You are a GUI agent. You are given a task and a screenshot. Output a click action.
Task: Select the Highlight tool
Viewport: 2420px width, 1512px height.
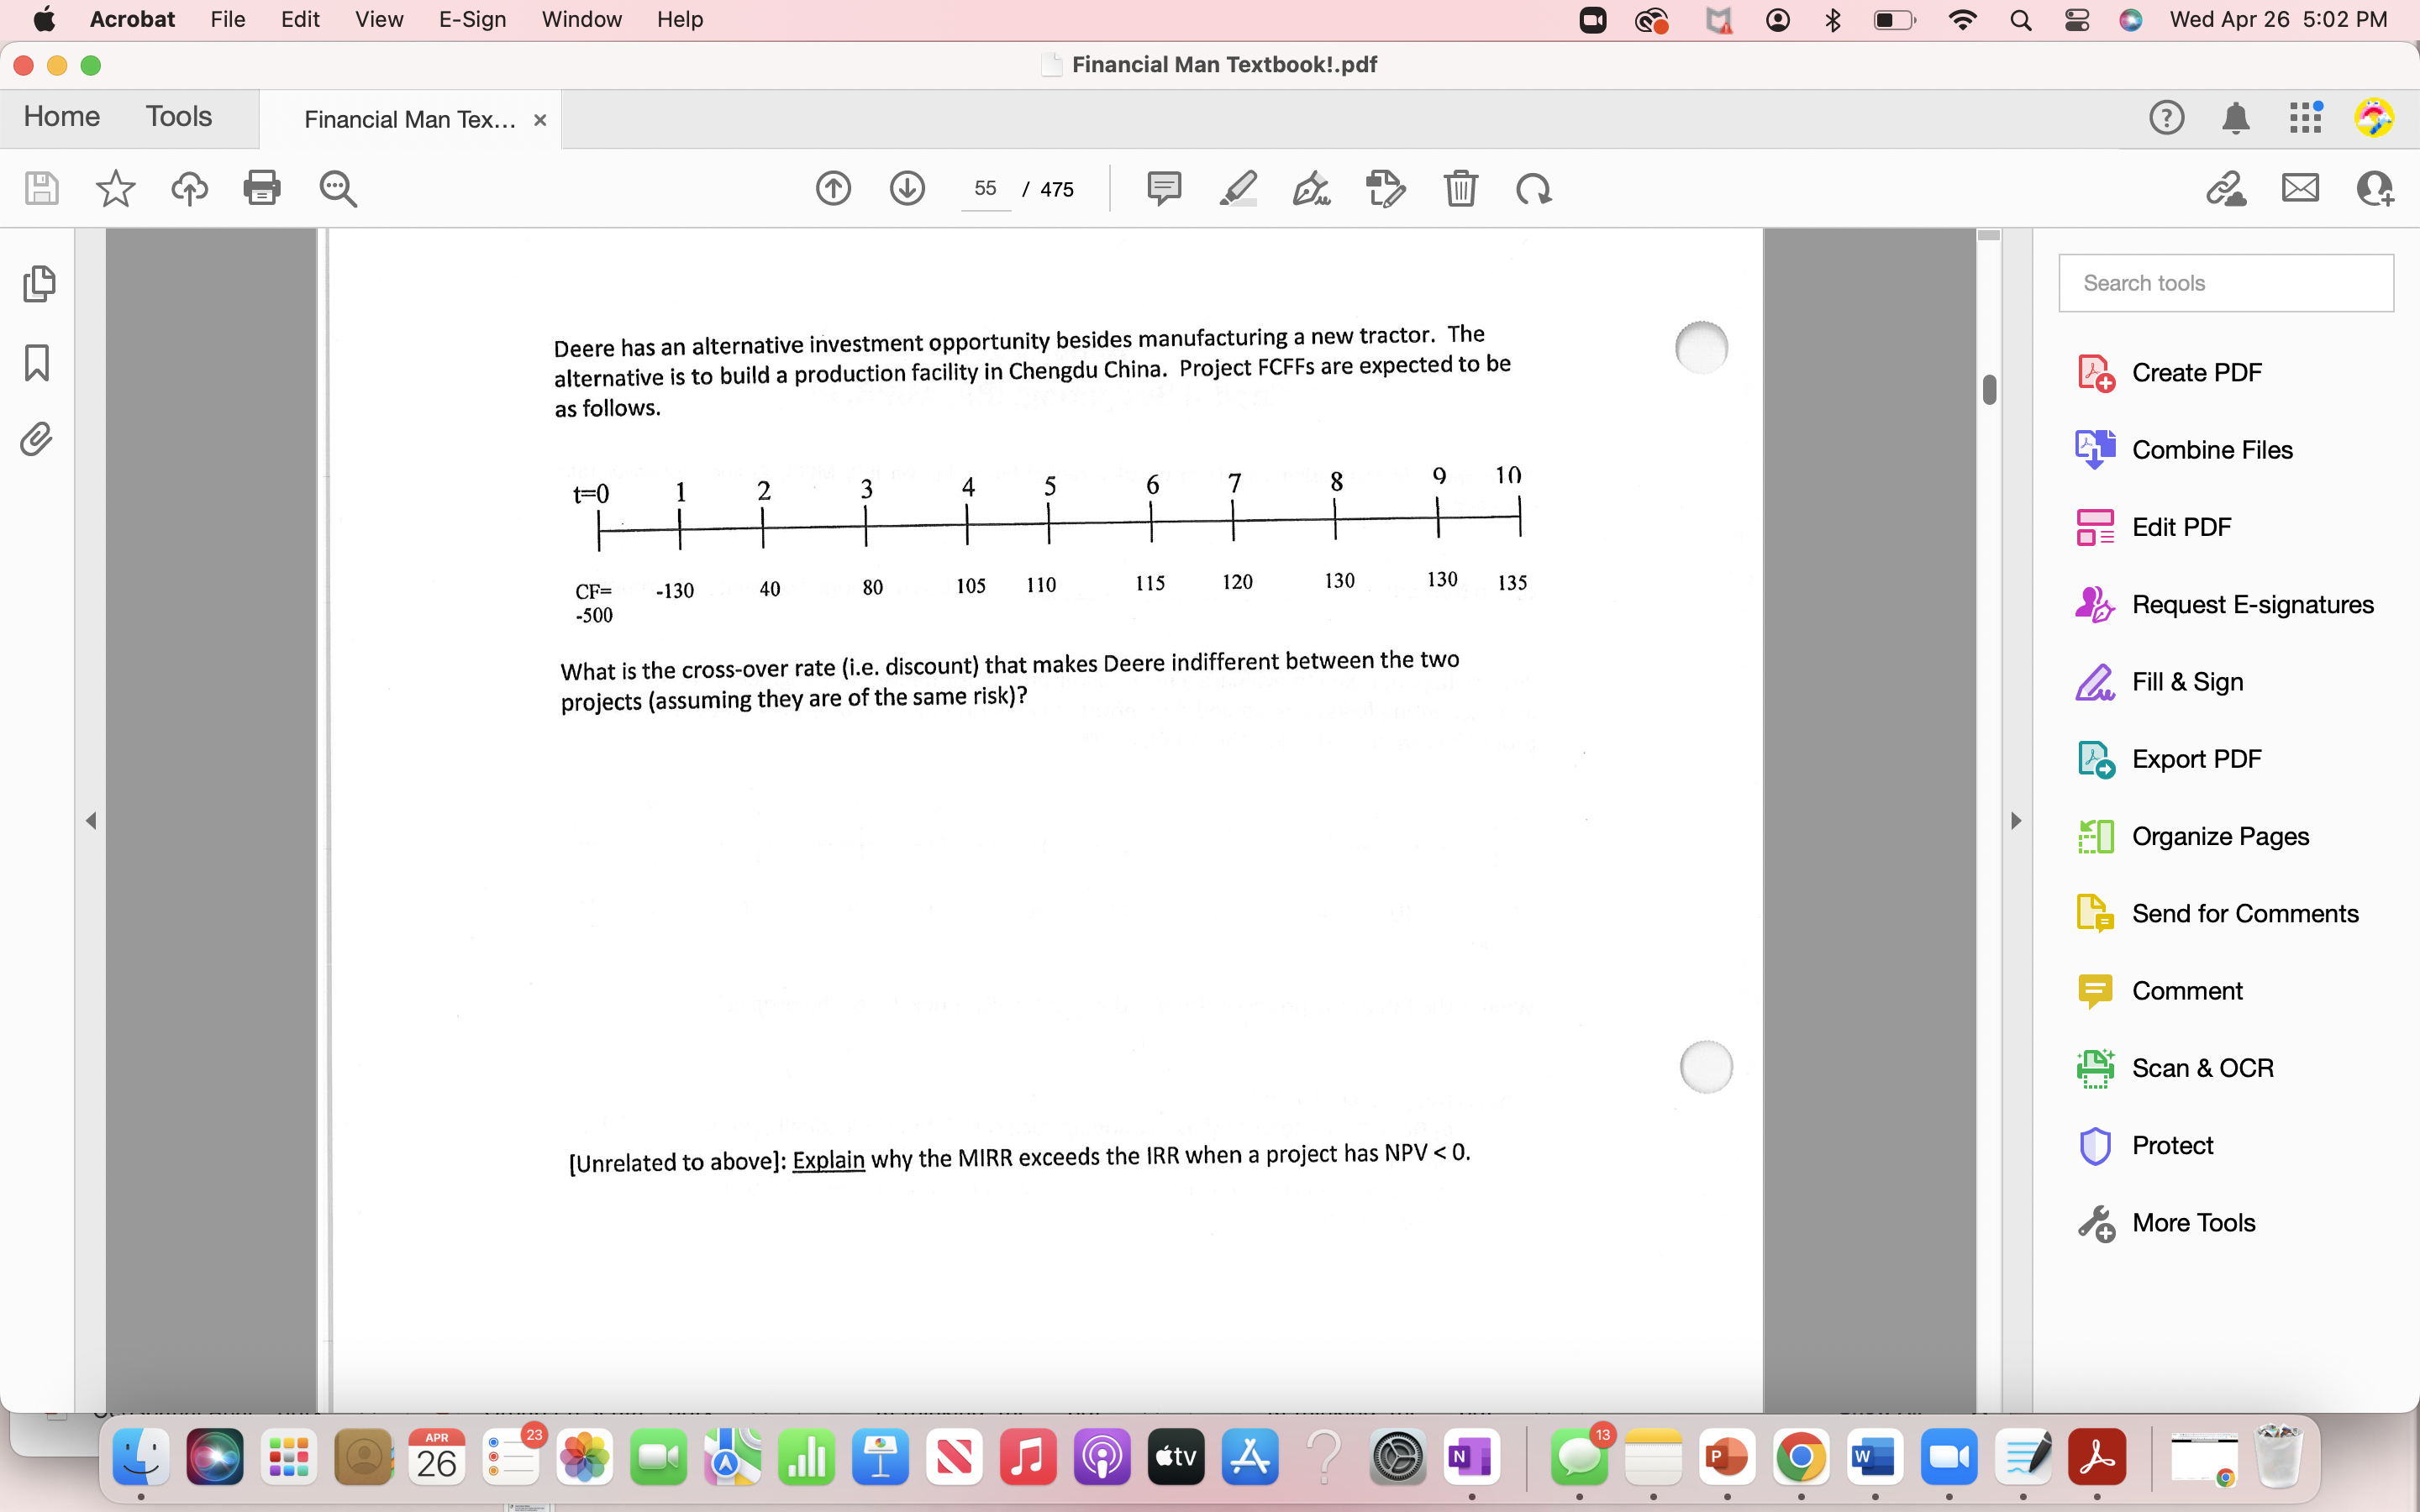point(1238,188)
